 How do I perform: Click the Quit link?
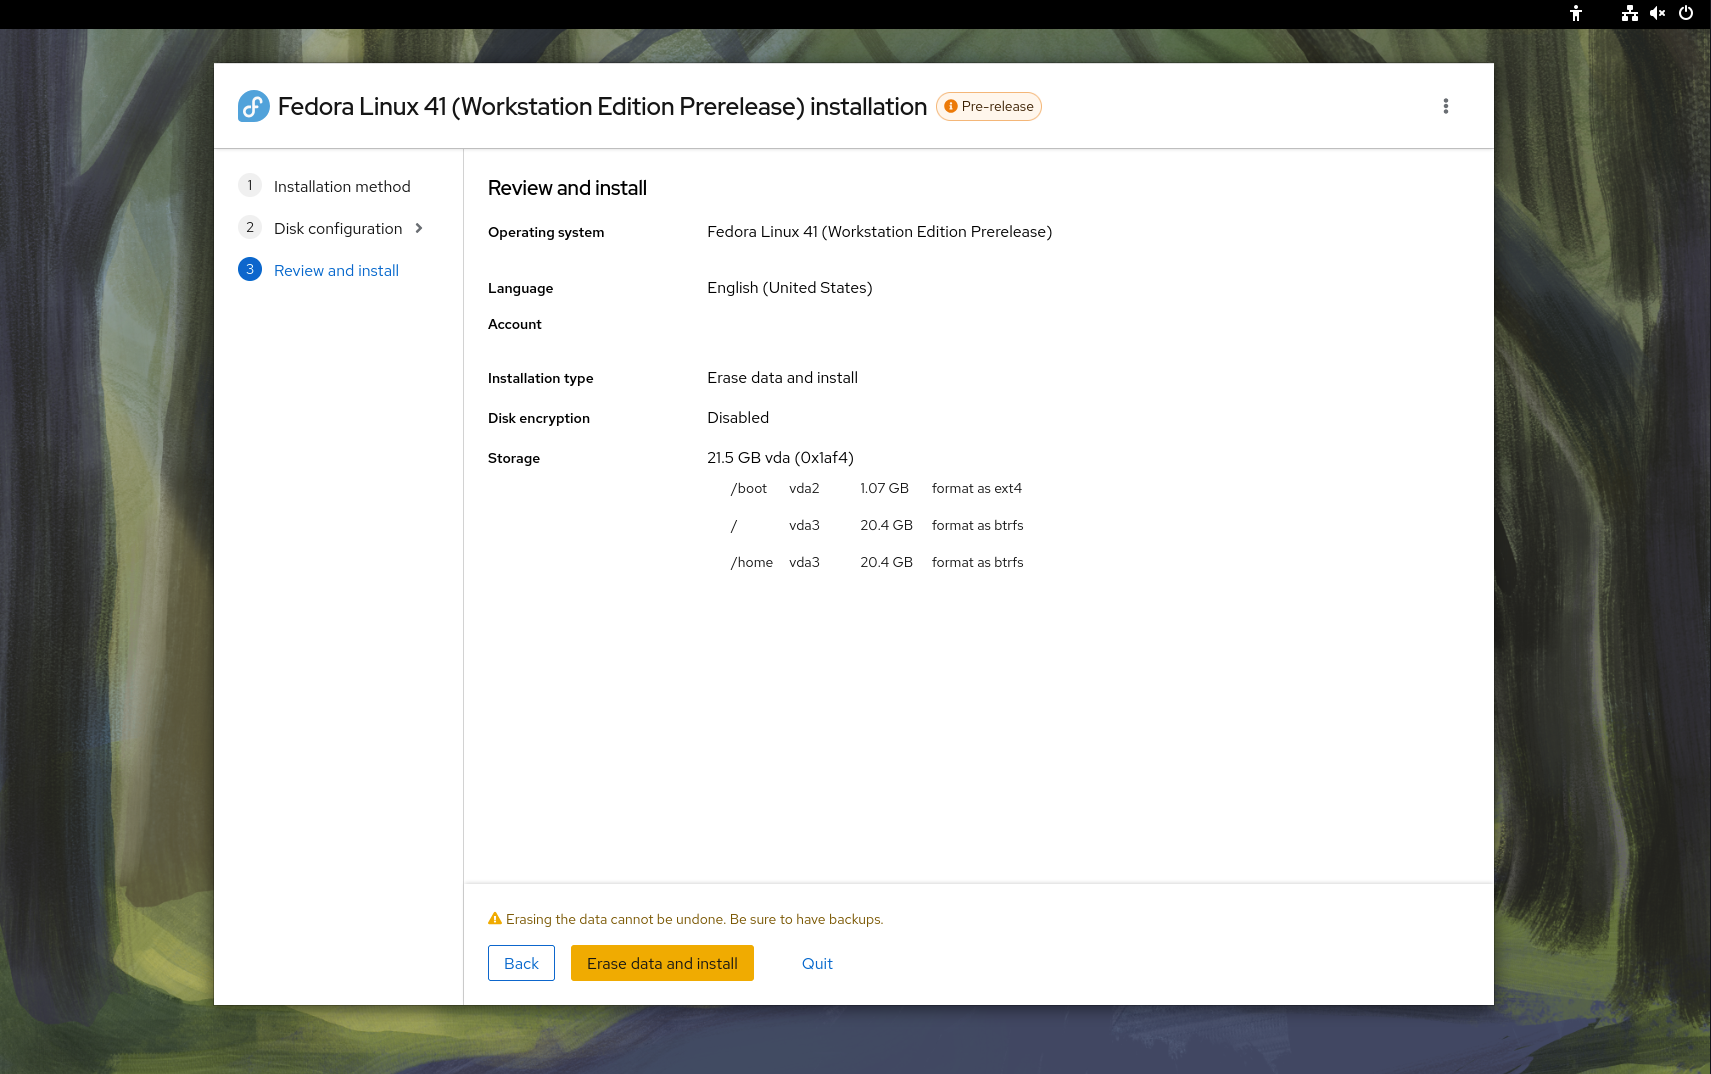pyautogui.click(x=817, y=963)
